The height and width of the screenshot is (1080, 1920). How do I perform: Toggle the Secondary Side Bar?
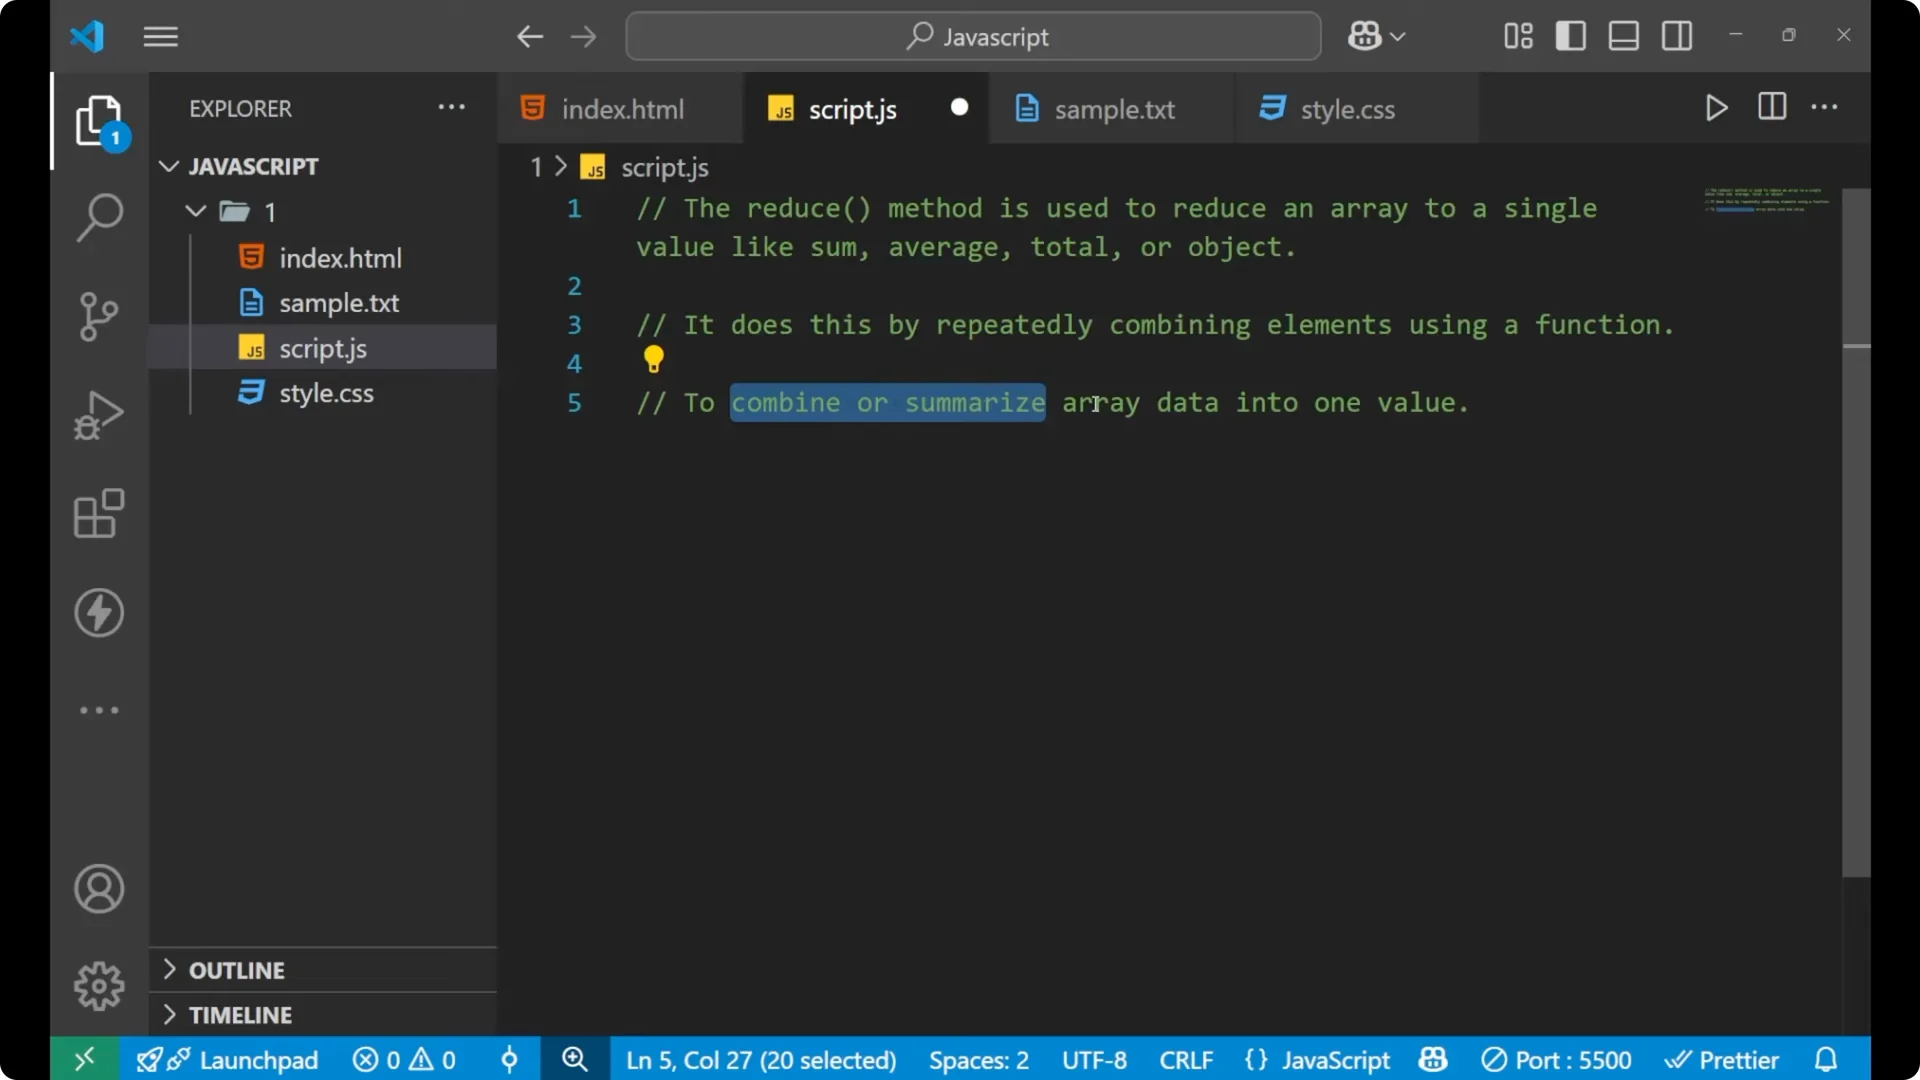[x=1676, y=35]
